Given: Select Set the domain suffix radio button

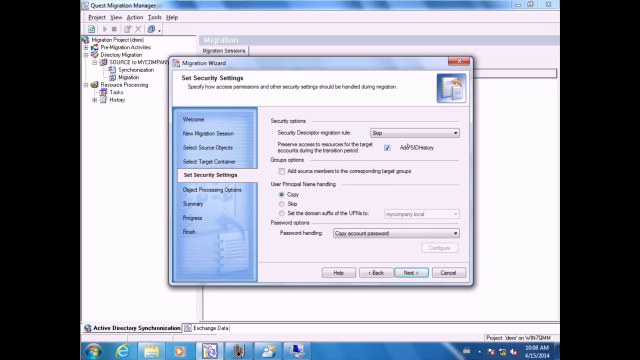Looking at the screenshot, I should coord(282,213).
